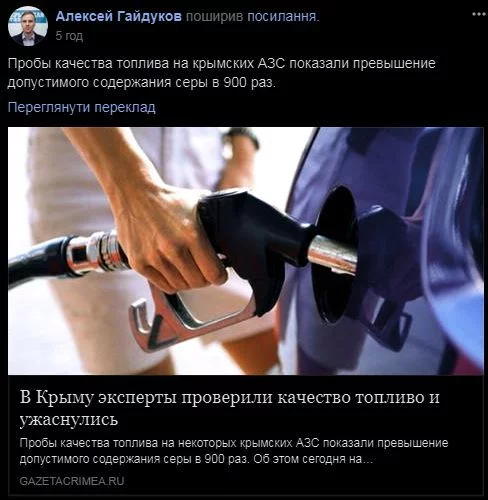The height and width of the screenshot is (500, 488).
Task: Visit the author name Алексей Гайдуков
Action: (119, 16)
